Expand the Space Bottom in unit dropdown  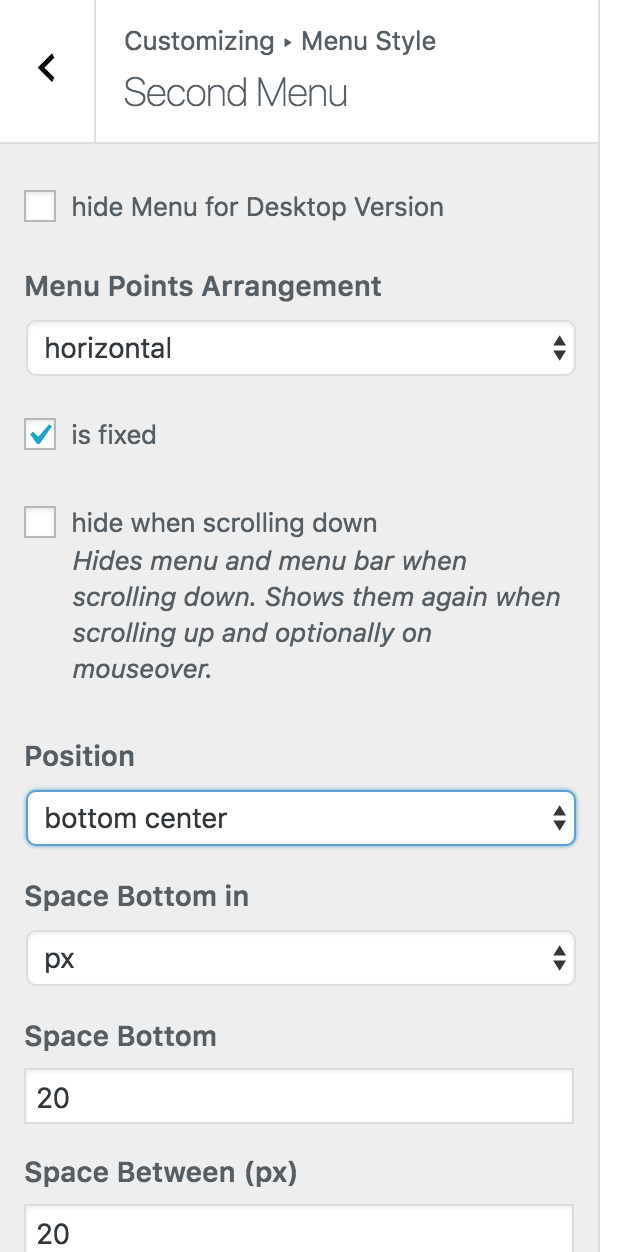[300, 959]
